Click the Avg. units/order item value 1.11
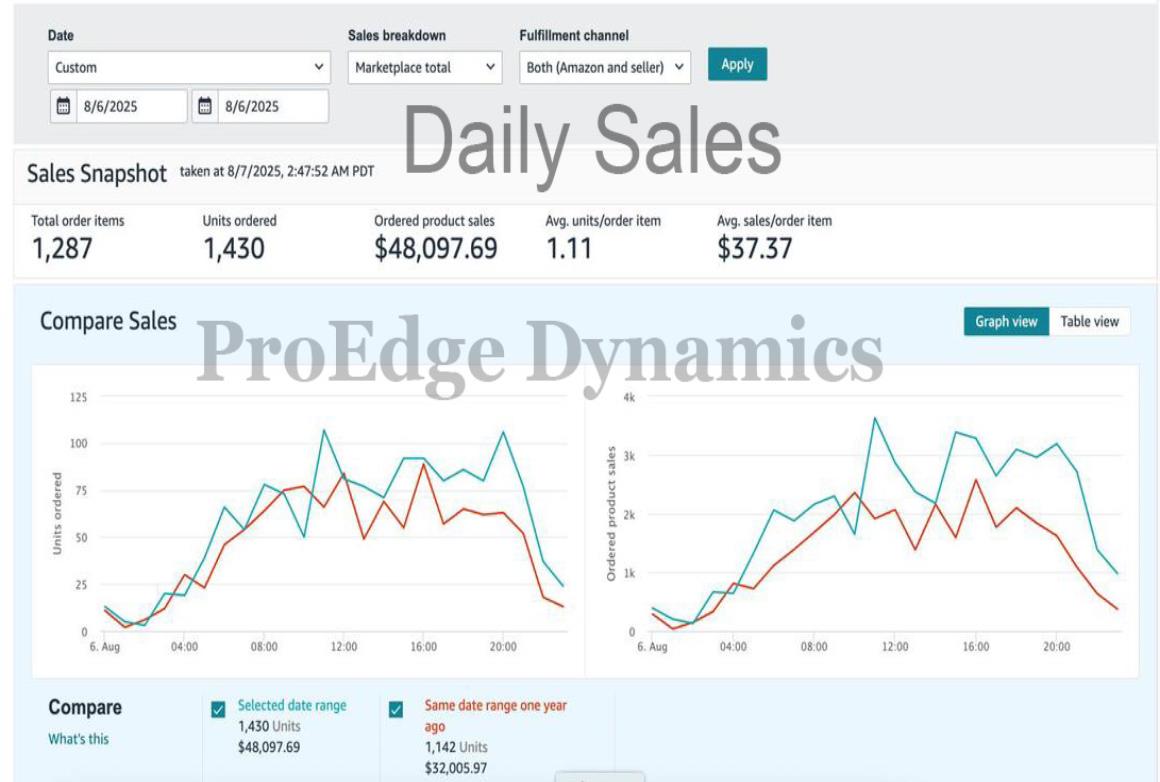Screen dimensions: 1160x782 coord(568,248)
